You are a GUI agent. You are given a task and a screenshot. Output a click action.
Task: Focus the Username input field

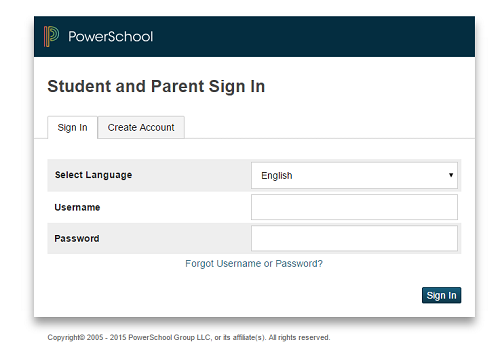(x=354, y=207)
